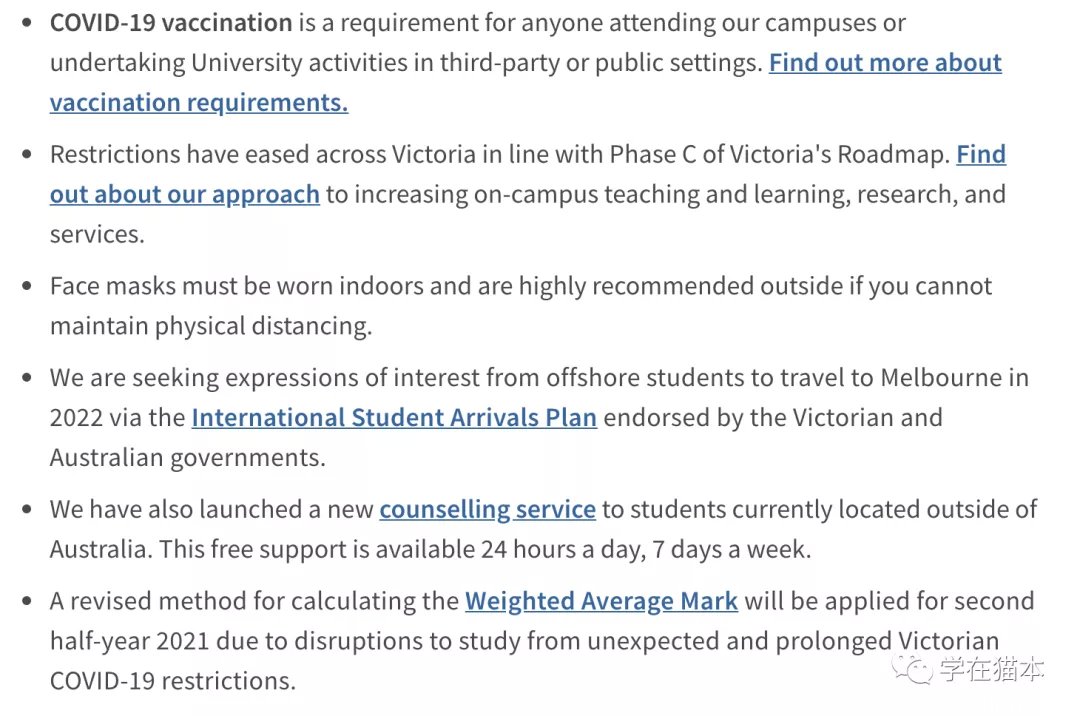This screenshot has height=716, width=1080.
Task: Click the bullet before 'We have also launched'
Action: click(x=27, y=509)
